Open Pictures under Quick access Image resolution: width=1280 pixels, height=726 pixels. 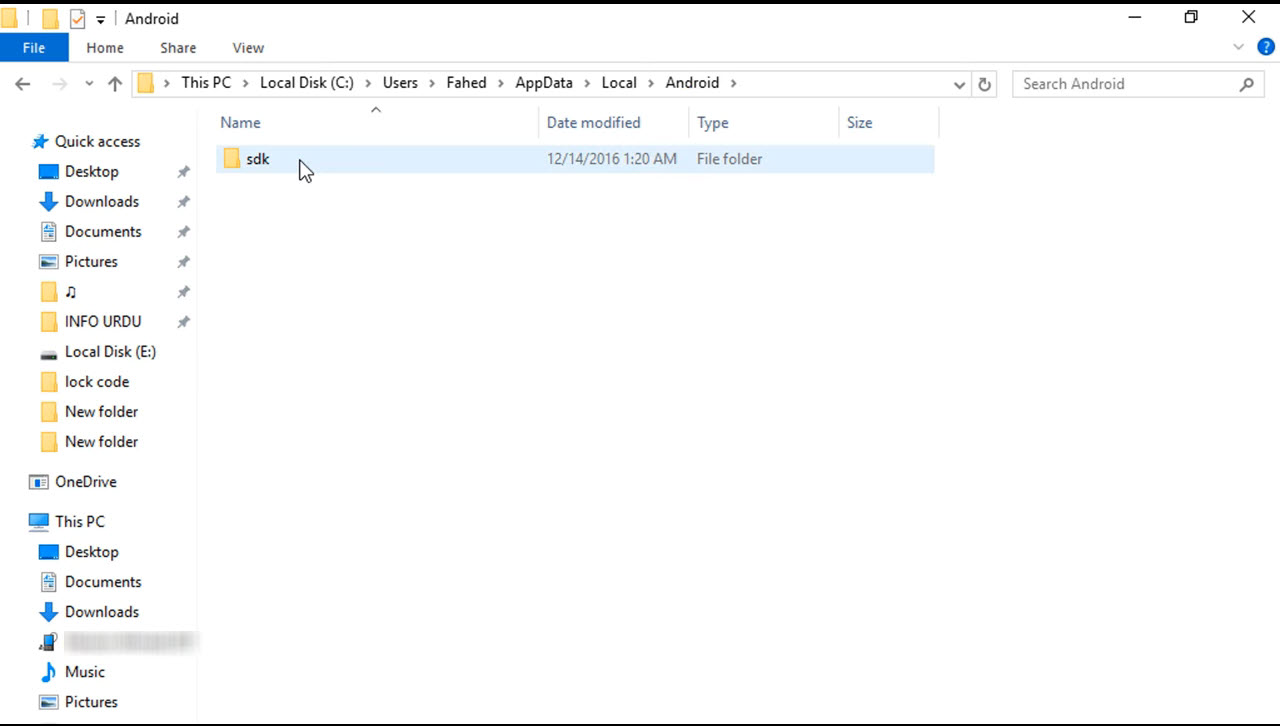pyautogui.click(x=91, y=262)
